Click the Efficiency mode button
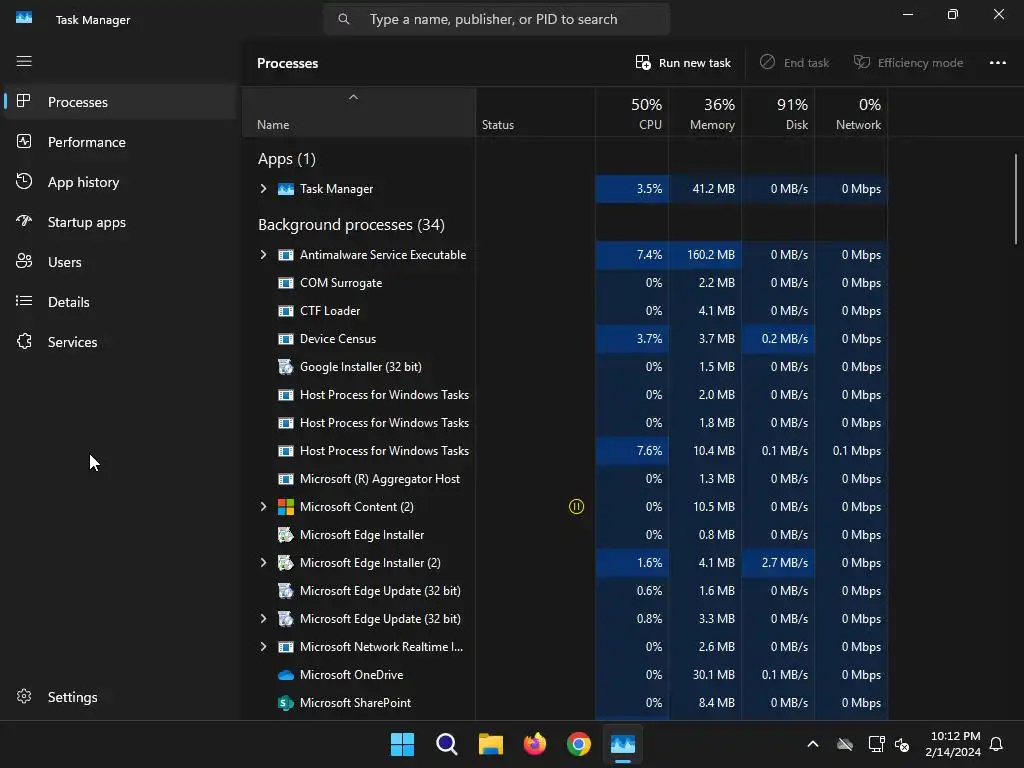The height and width of the screenshot is (768, 1024). (908, 63)
